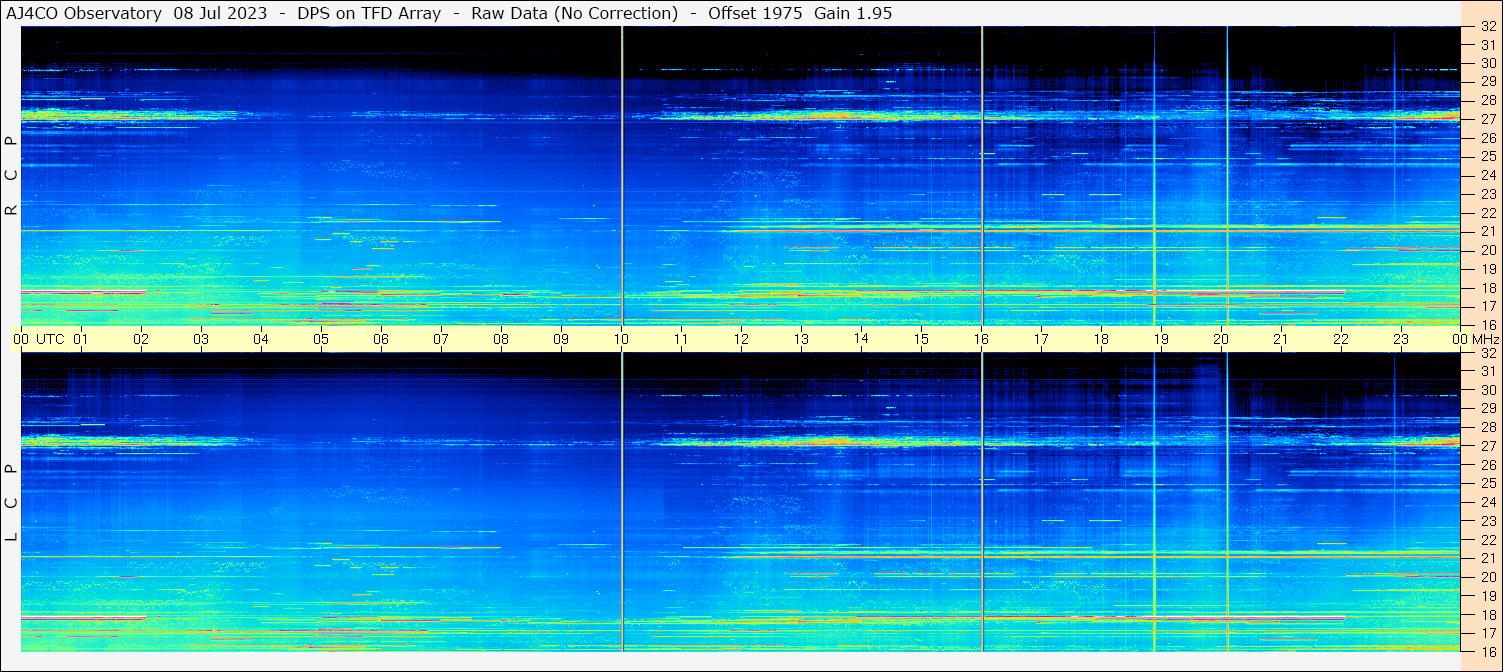The height and width of the screenshot is (672, 1503).
Task: Click the 16 MHz label of lower LCP panel
Action: point(1487,651)
